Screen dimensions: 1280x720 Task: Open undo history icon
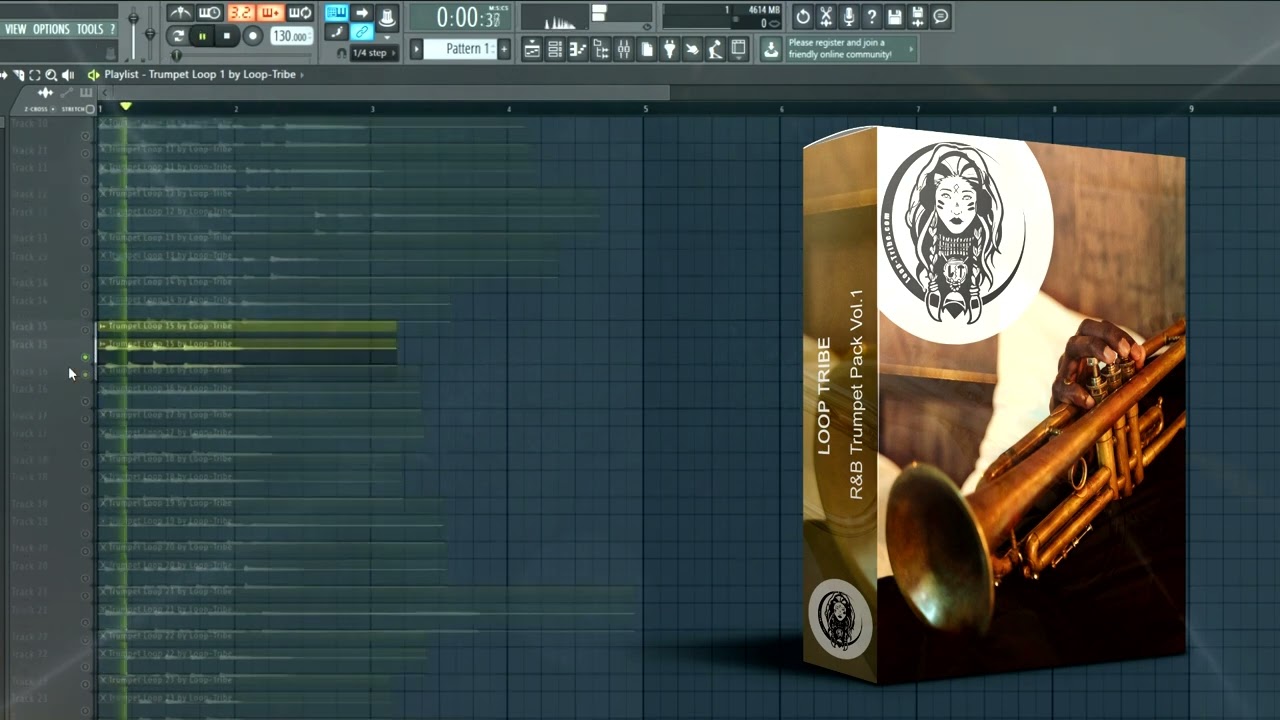[803, 16]
